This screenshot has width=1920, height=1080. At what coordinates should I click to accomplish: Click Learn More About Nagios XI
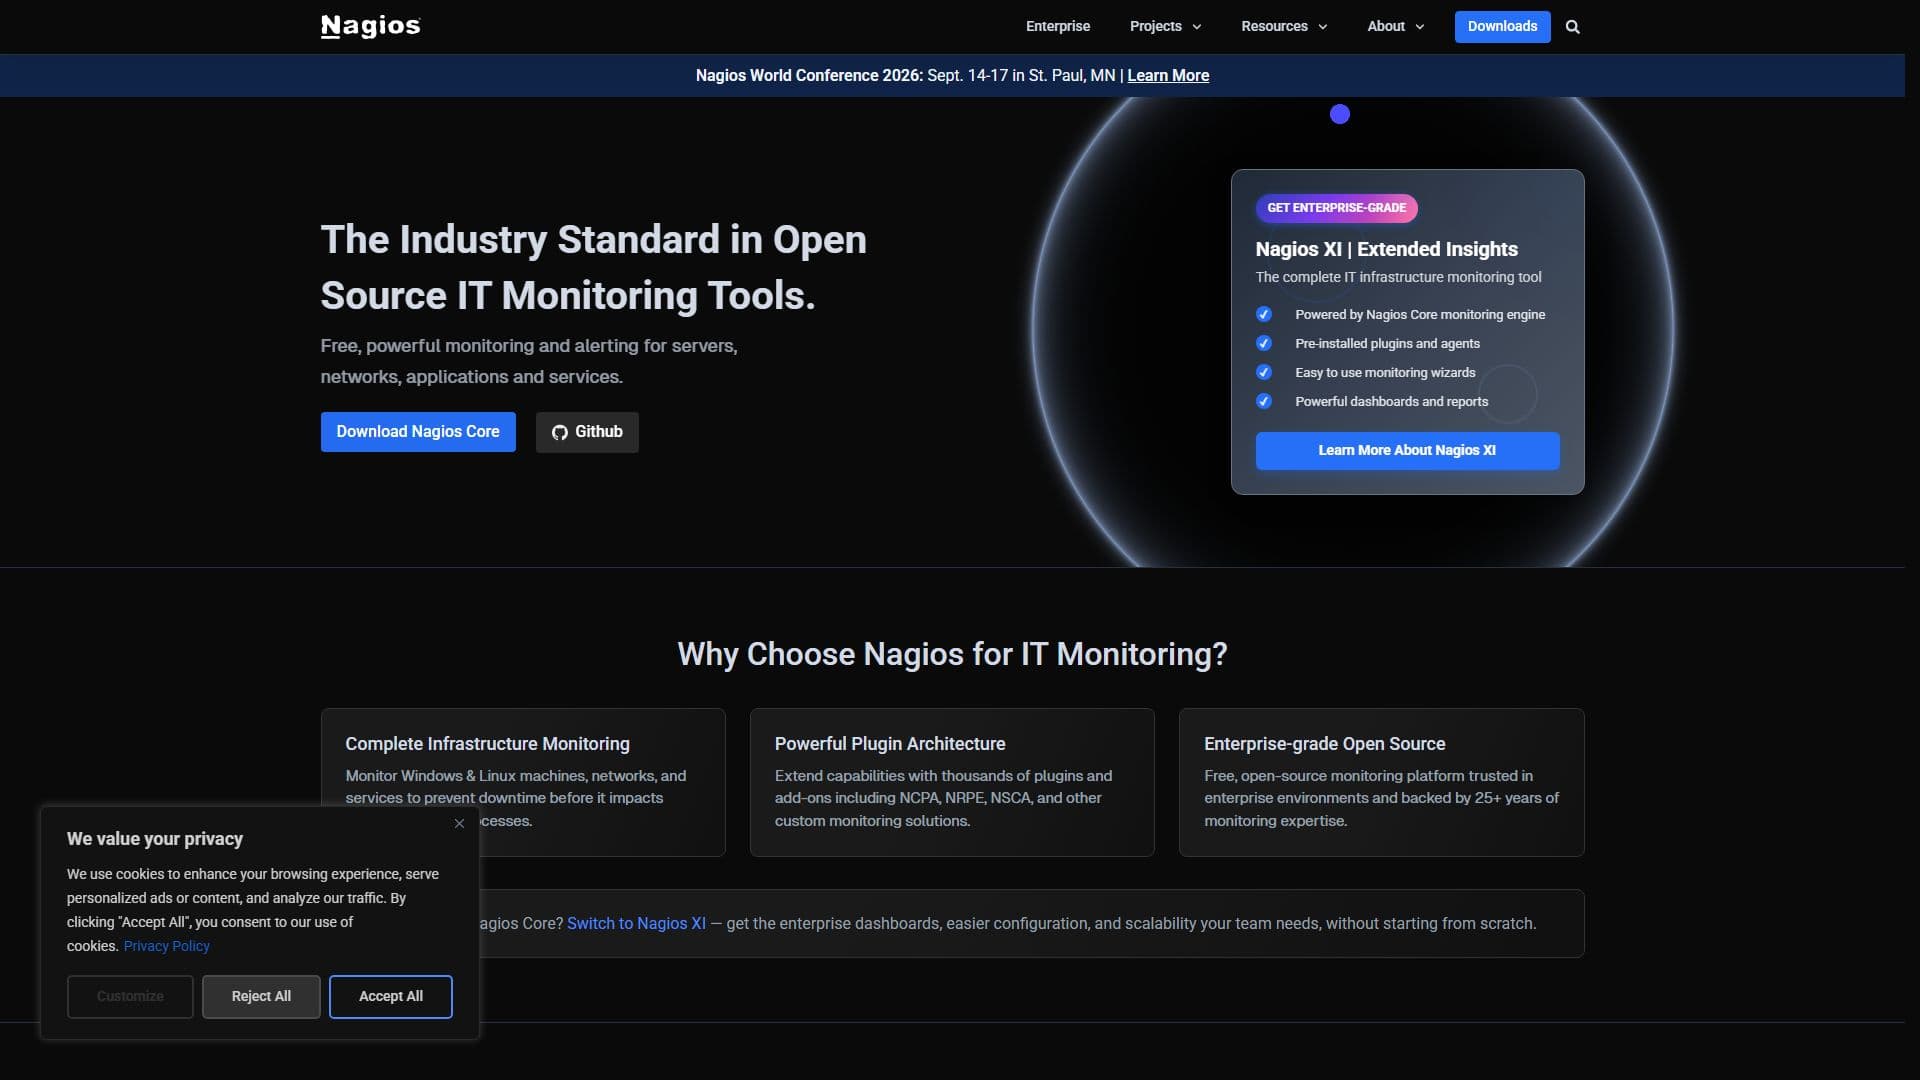(x=1407, y=451)
